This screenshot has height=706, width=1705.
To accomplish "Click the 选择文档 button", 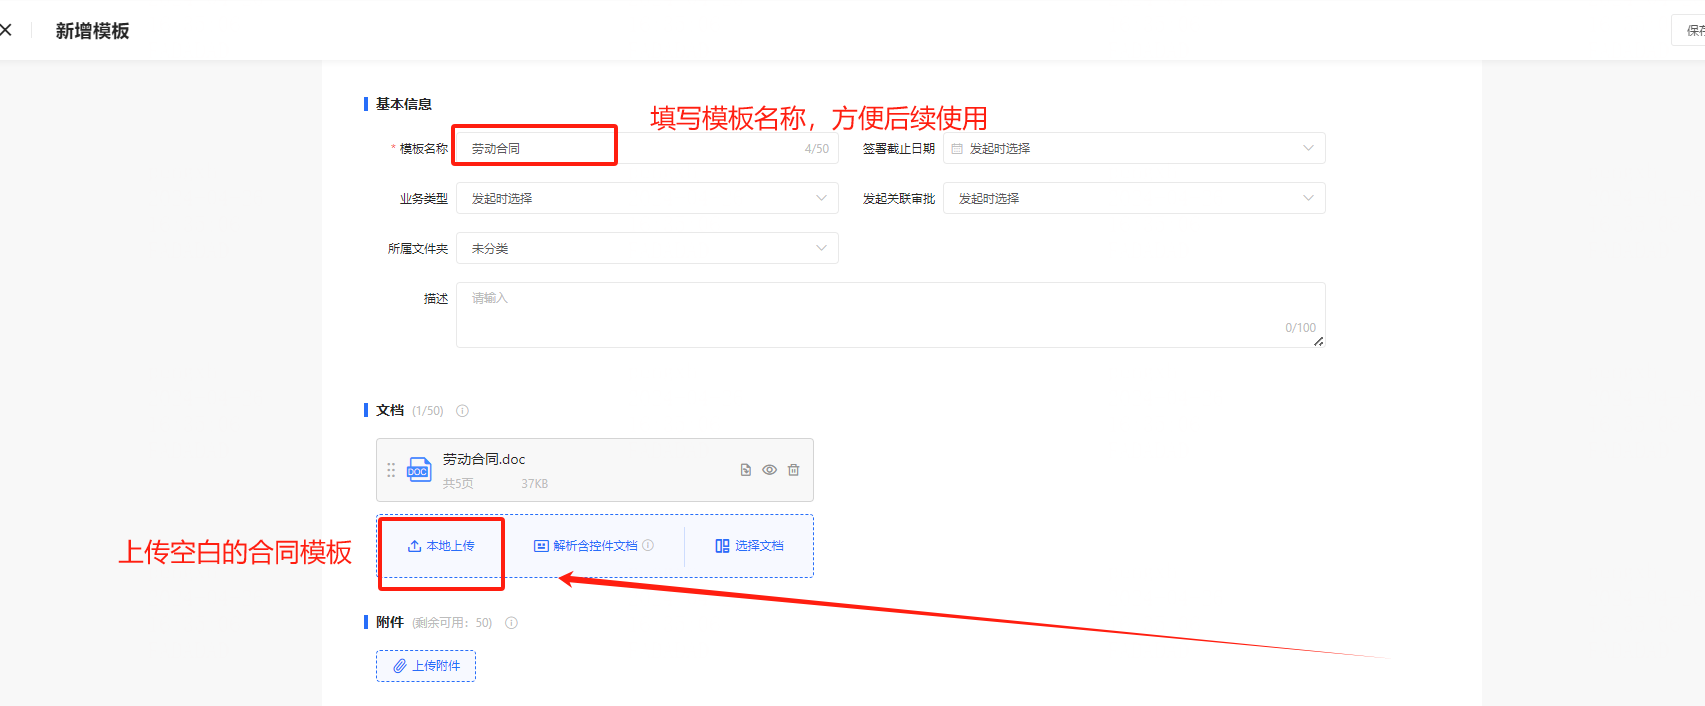I will point(749,546).
